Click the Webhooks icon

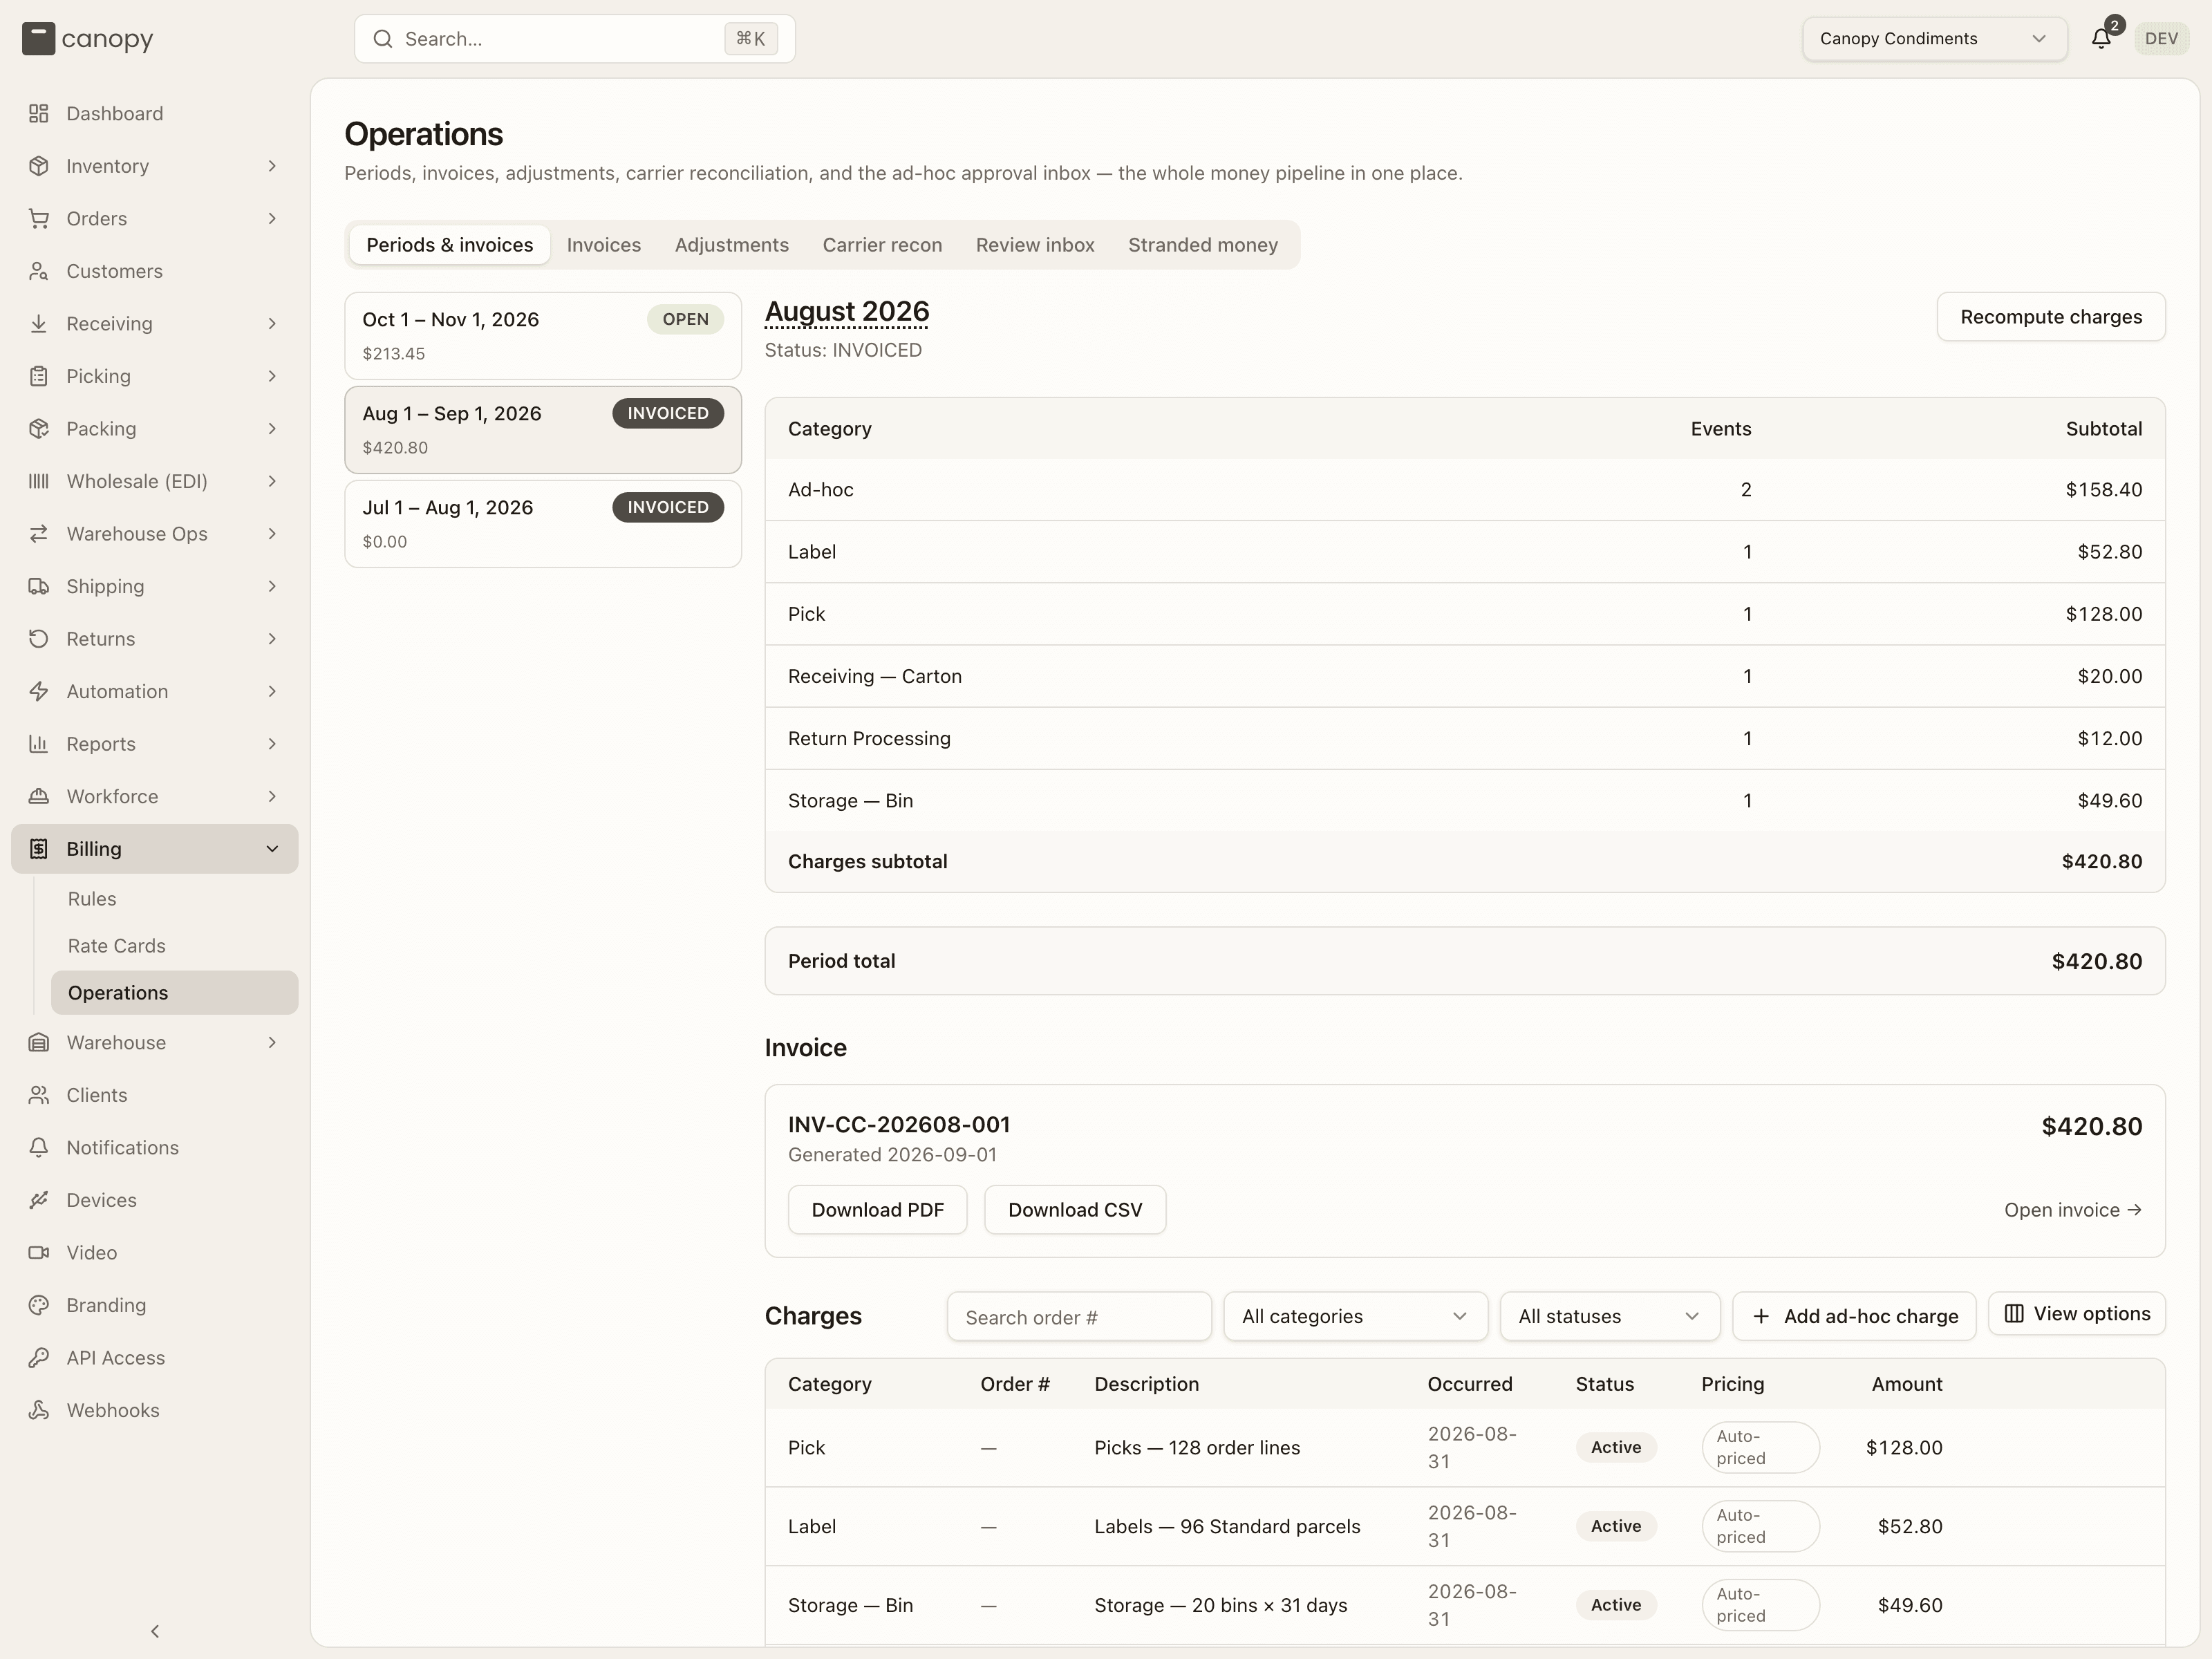click(x=38, y=1410)
